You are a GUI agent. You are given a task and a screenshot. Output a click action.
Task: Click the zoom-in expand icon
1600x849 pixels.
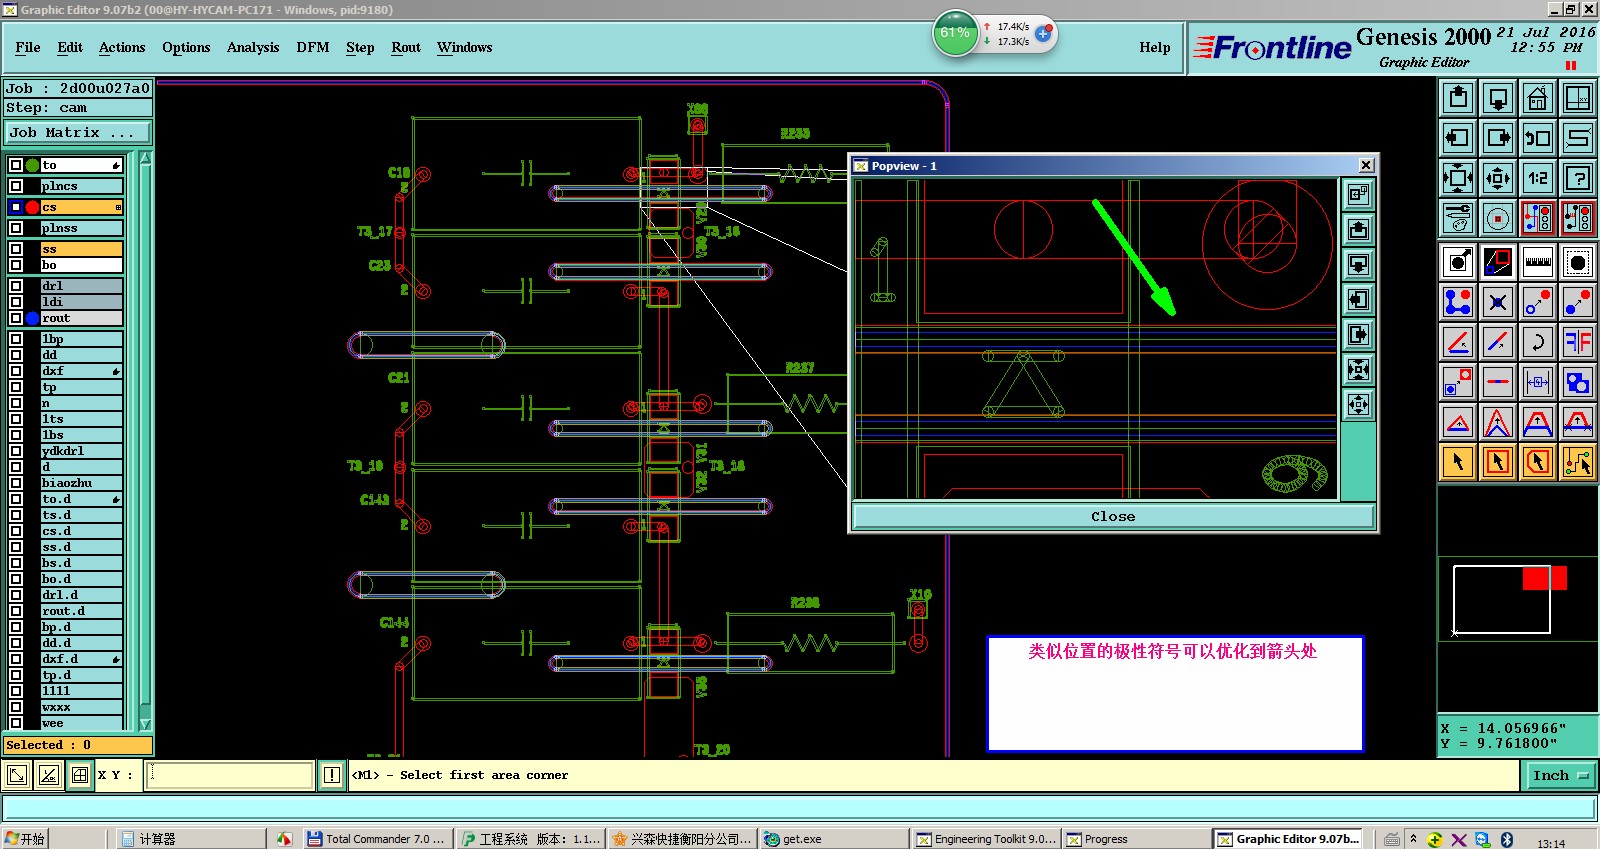click(1458, 179)
